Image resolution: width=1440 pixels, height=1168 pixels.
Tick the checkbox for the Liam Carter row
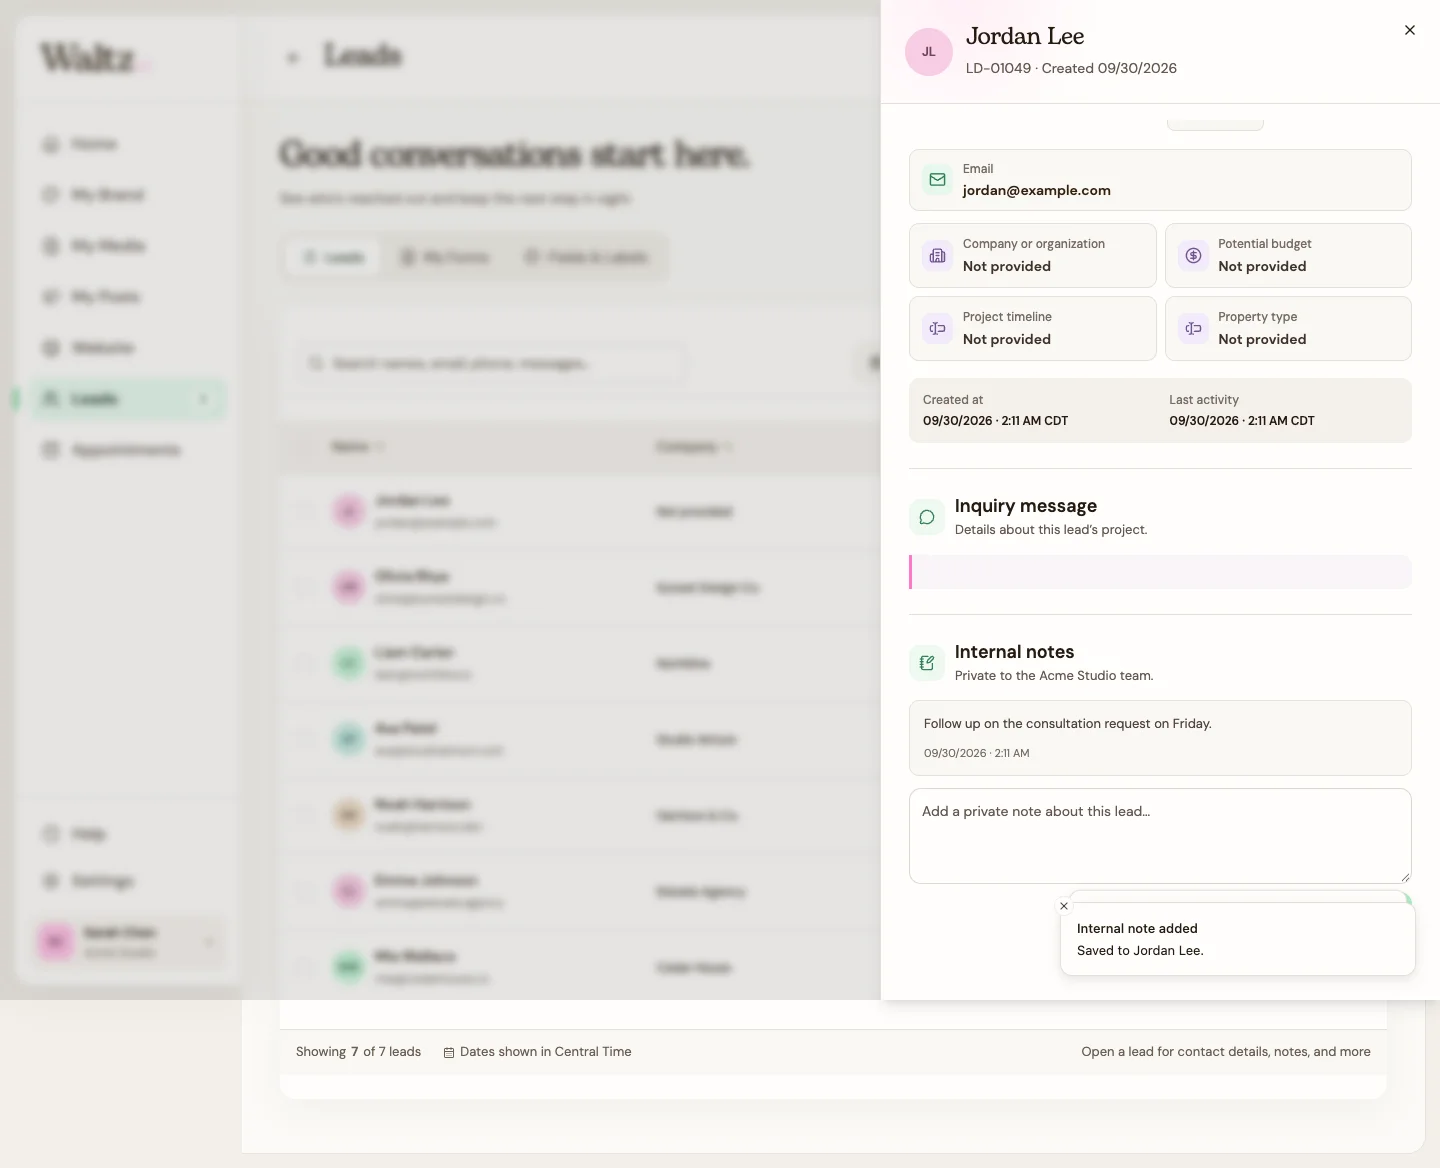304,663
